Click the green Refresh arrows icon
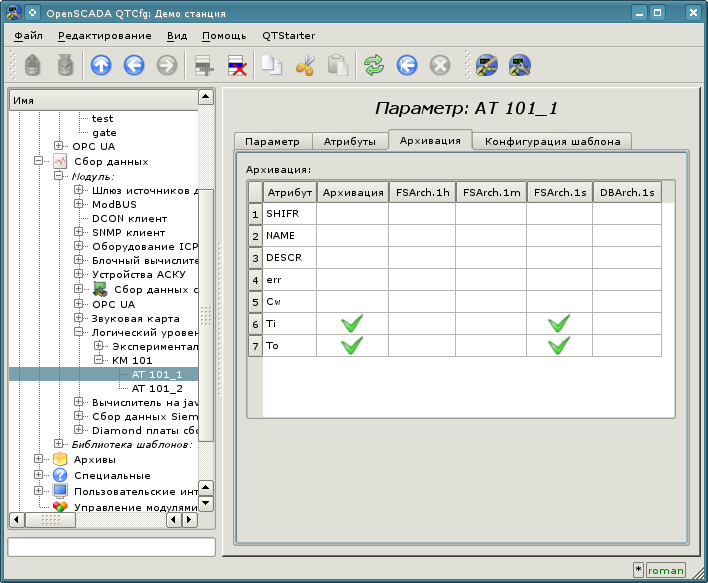This screenshot has height=583, width=708. click(x=374, y=66)
